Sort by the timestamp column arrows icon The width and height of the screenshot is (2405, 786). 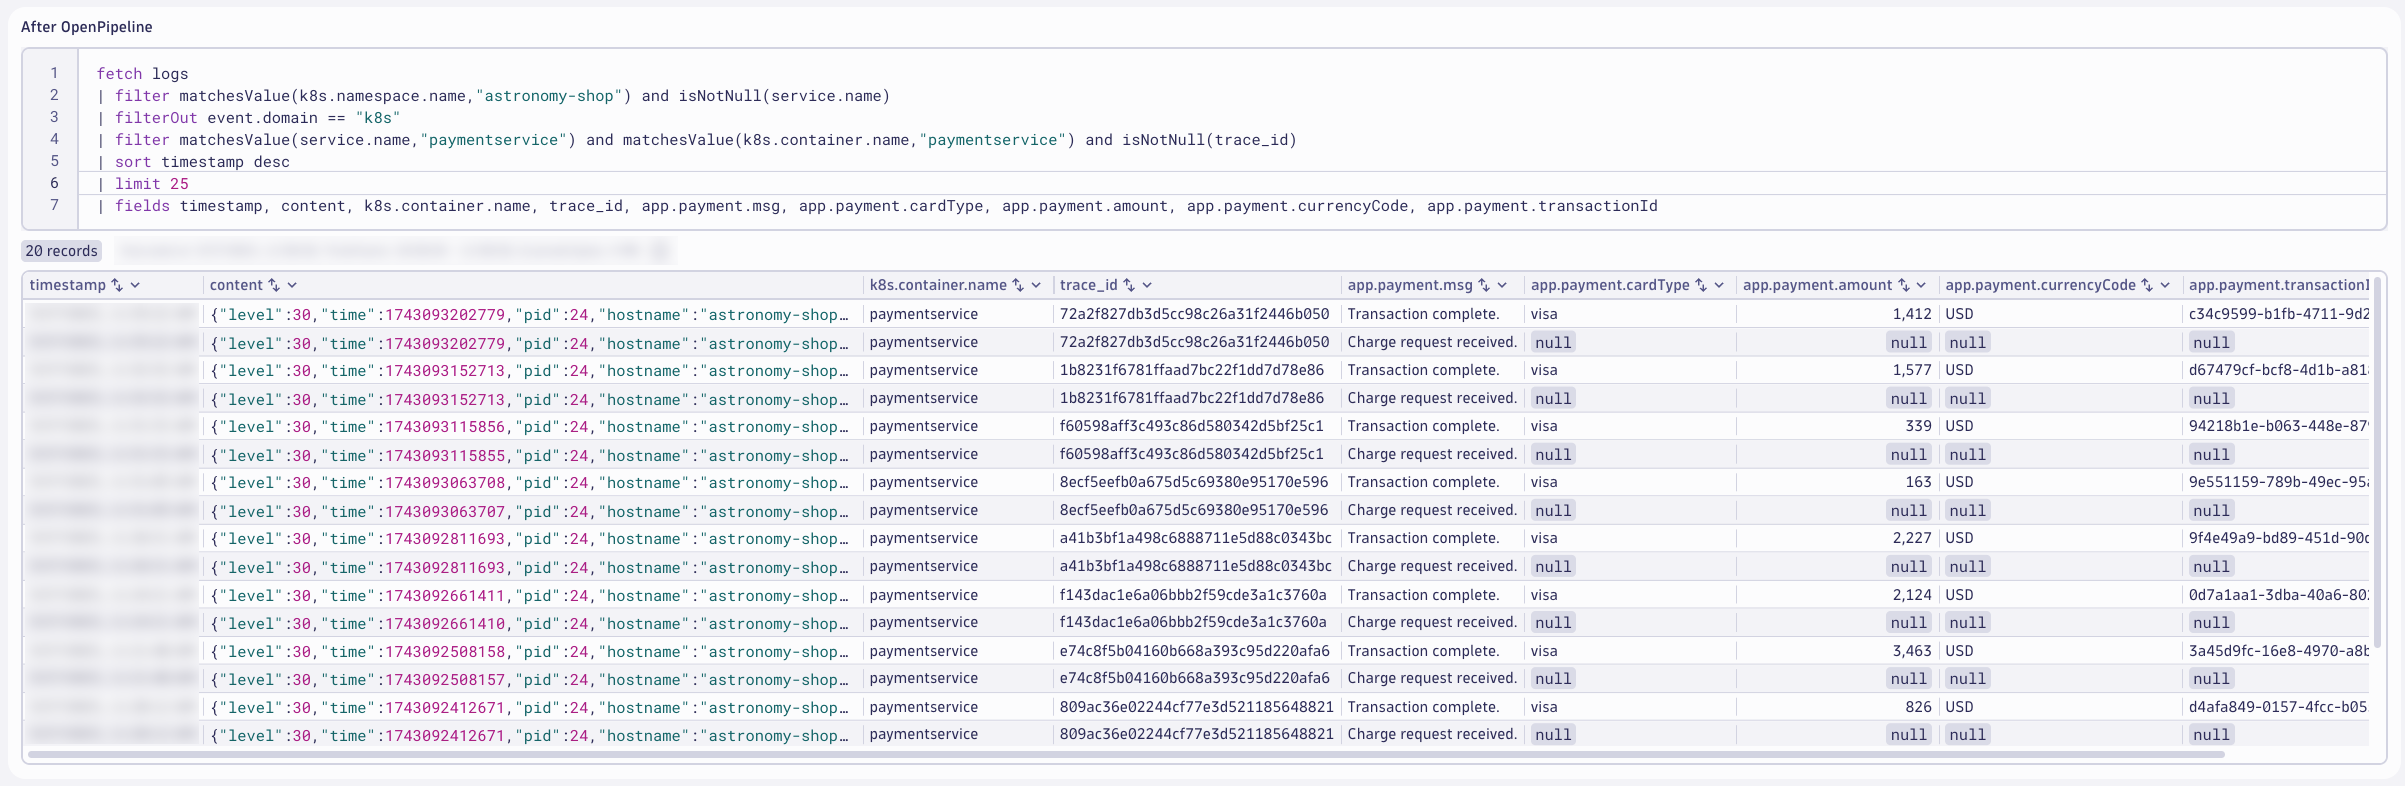(117, 285)
